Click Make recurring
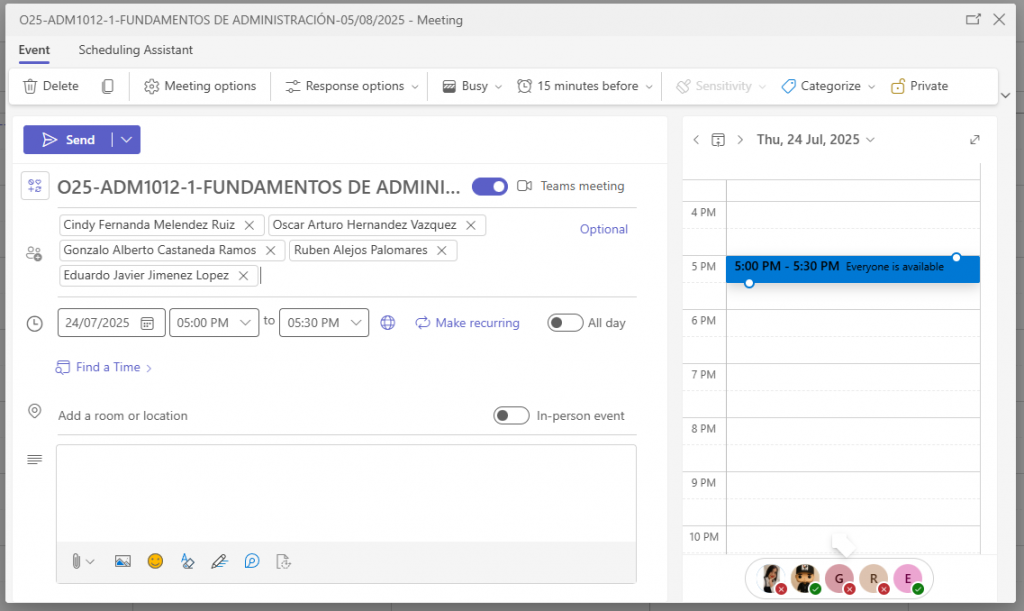Screen dimensions: 1024x611 pos(468,322)
